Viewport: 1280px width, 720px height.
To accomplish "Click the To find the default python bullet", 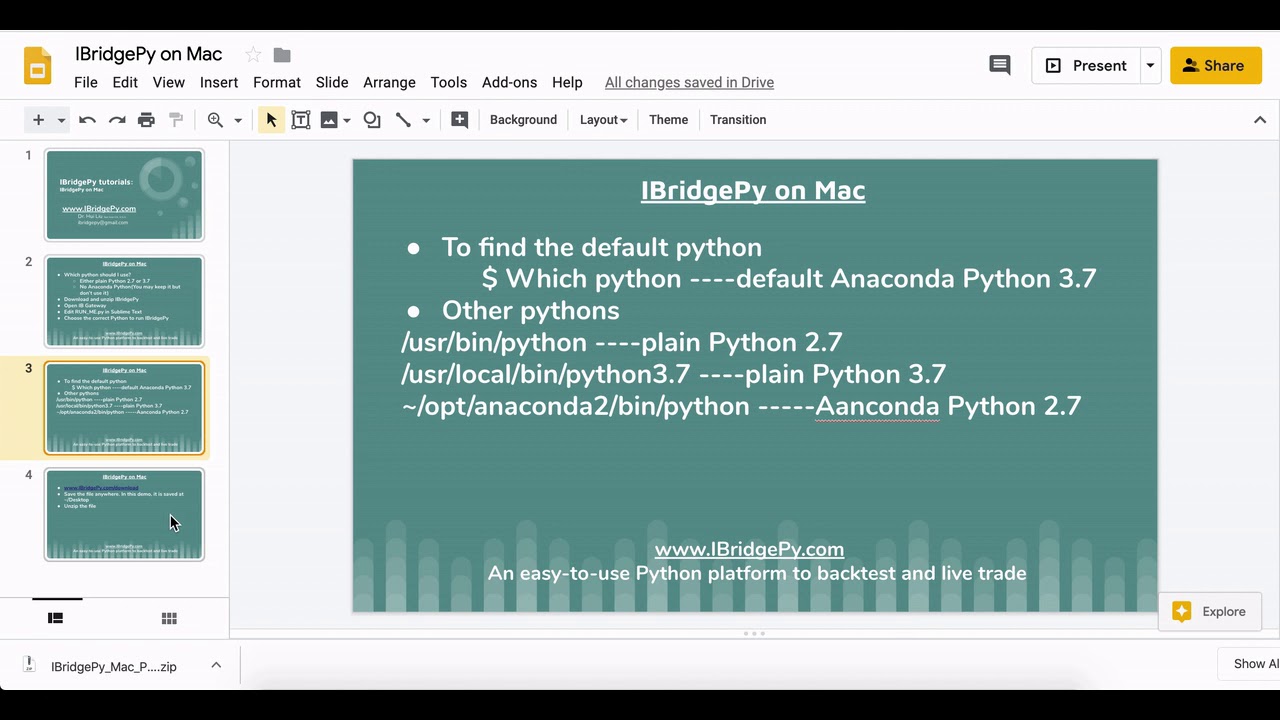I will click(x=601, y=247).
